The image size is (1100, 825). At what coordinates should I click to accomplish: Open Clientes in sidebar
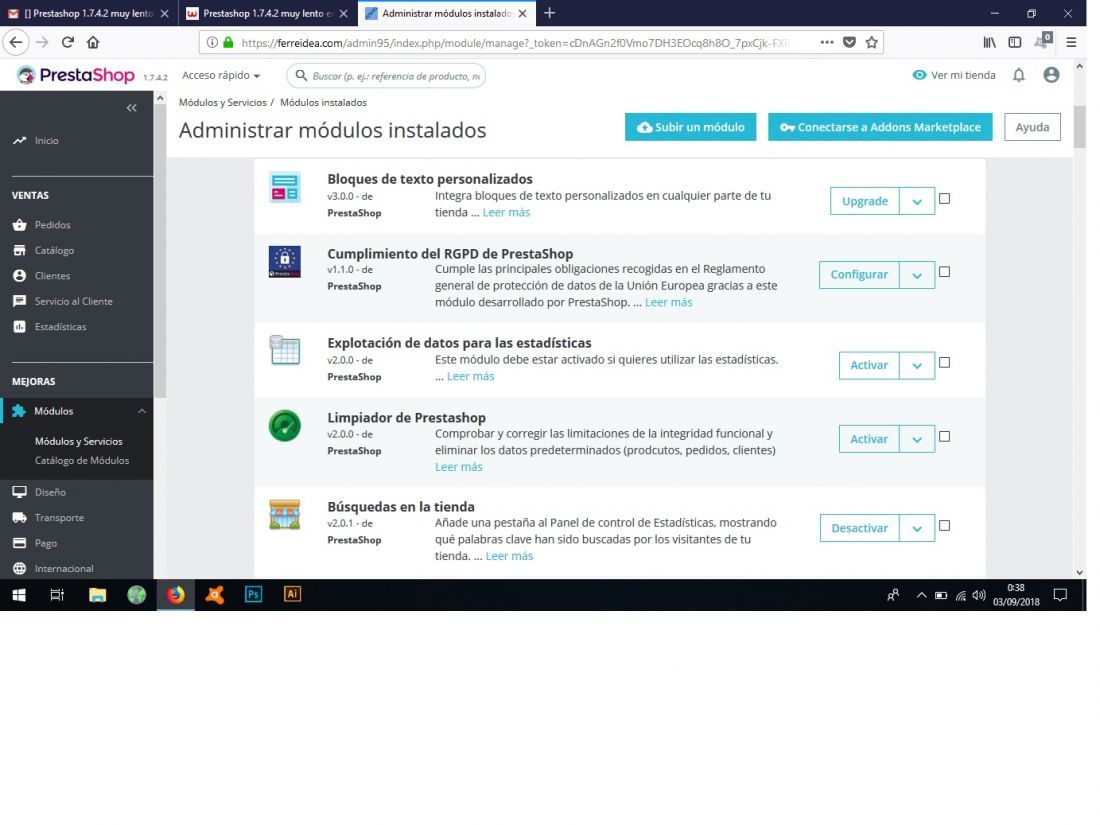[53, 276]
